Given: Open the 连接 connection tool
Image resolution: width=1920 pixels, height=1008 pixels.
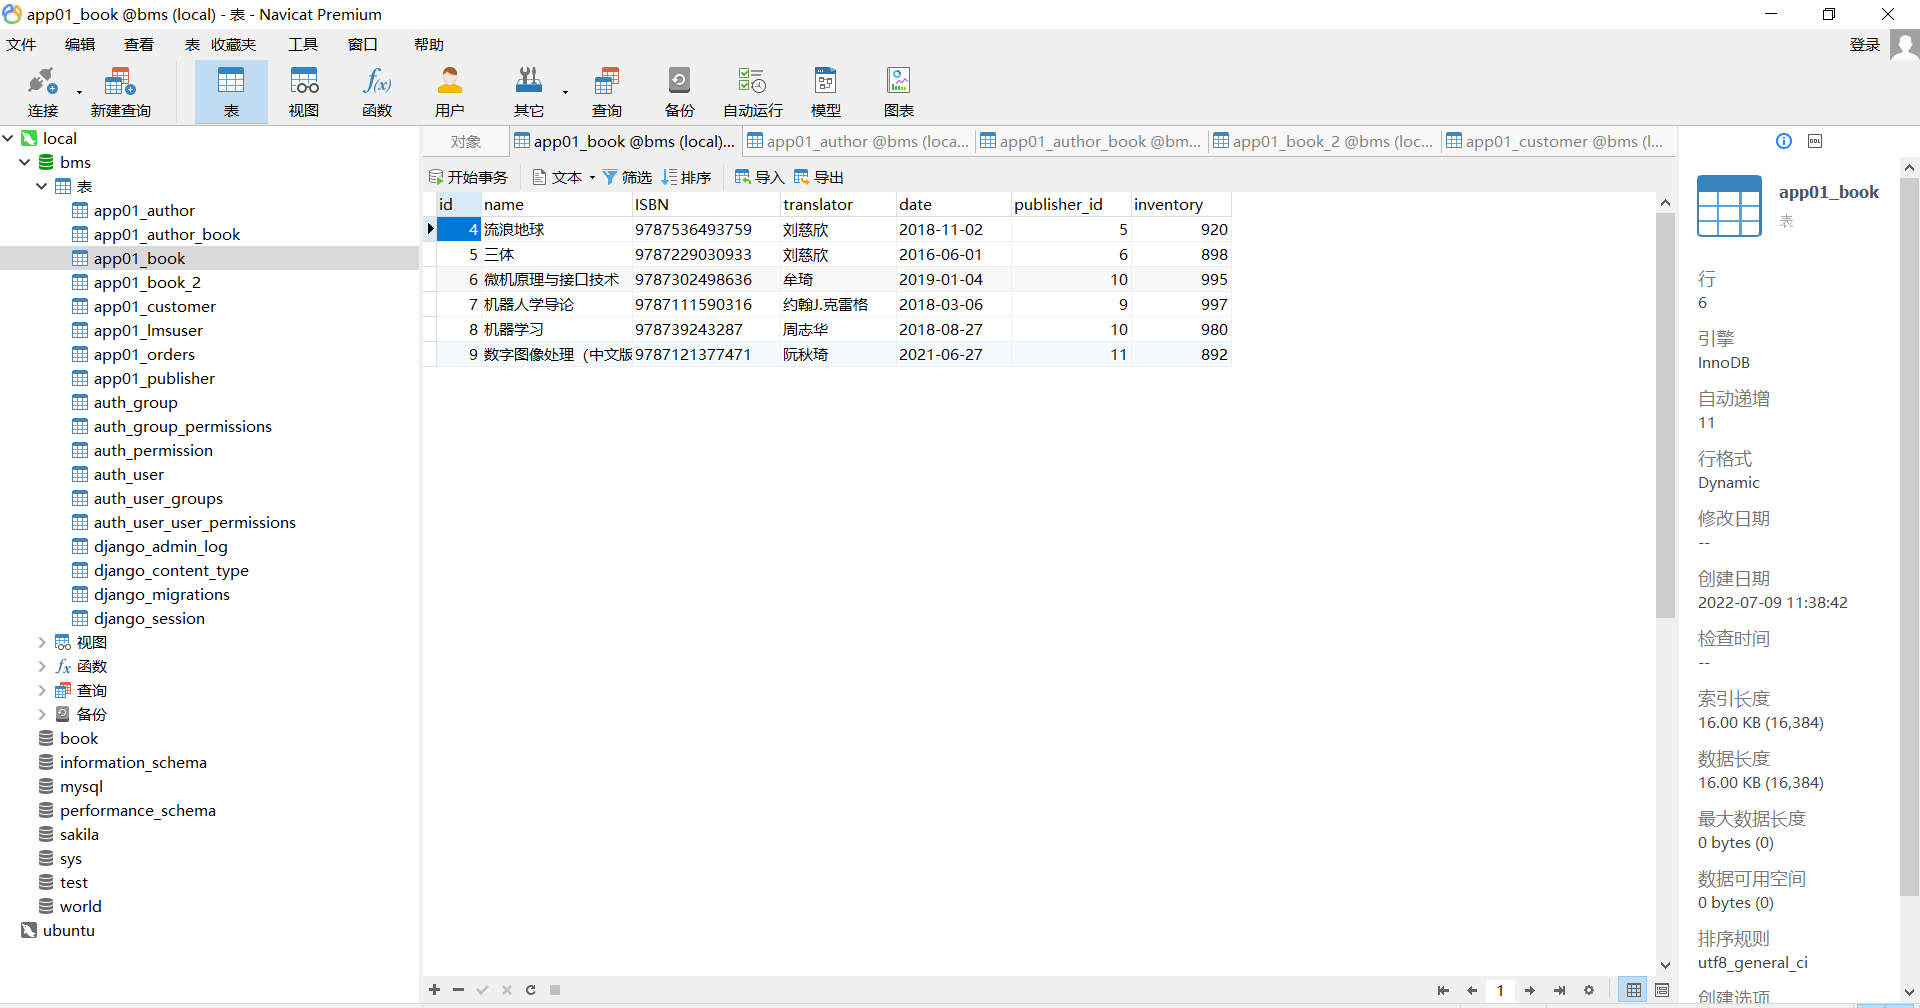Looking at the screenshot, I should [43, 92].
